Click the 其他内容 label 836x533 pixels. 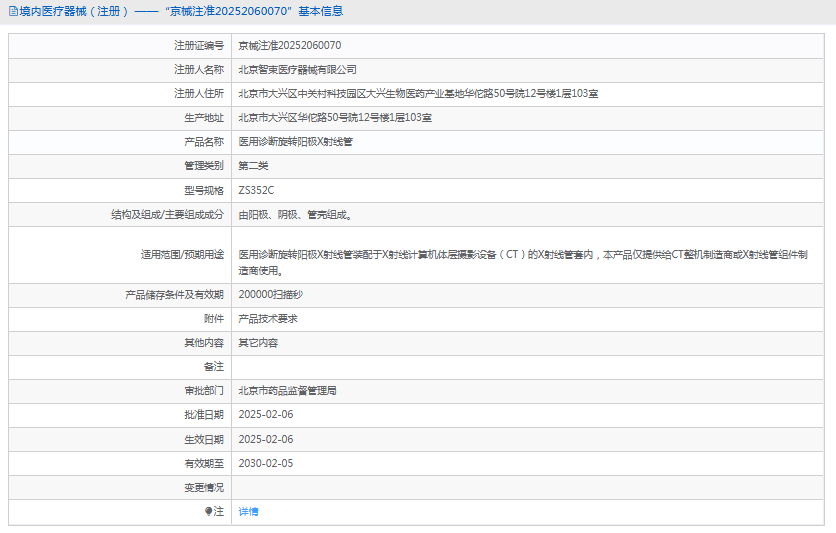204,343
